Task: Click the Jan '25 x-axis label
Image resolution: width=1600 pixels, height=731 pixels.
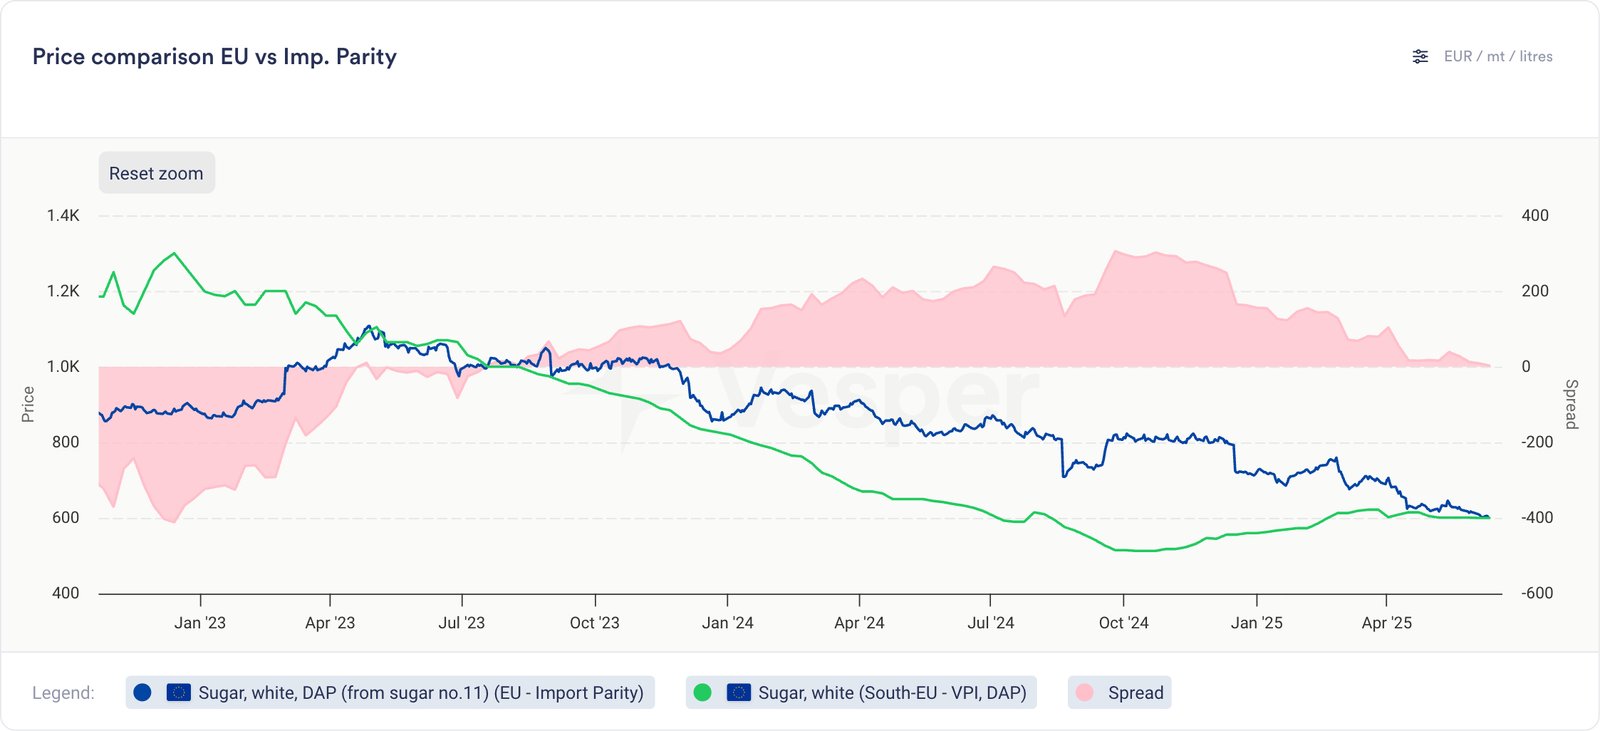Action: (1256, 623)
